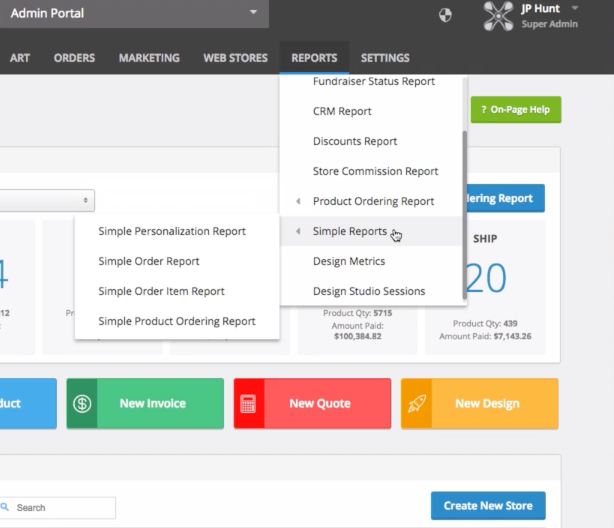The height and width of the screenshot is (528, 614).
Task: Open Design Studio Sessions
Action: (x=369, y=291)
